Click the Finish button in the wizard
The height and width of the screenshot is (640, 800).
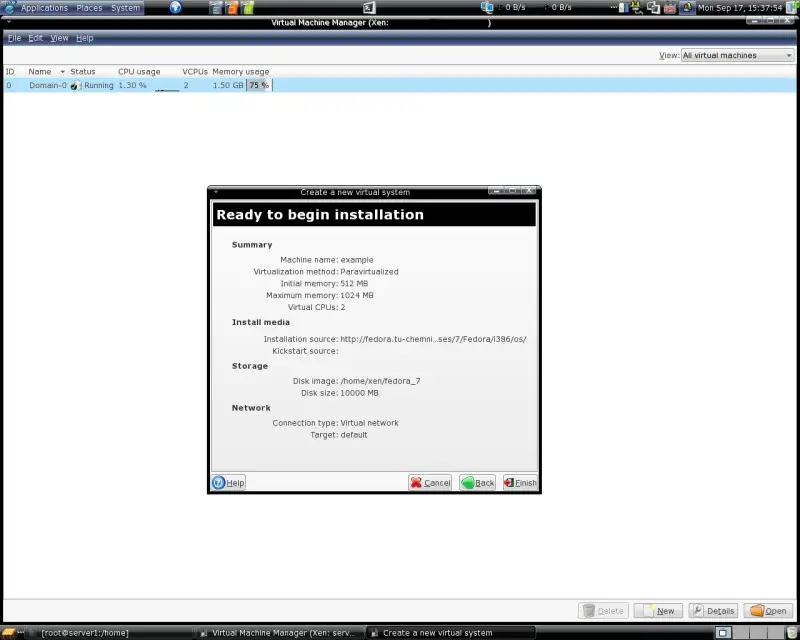pos(520,482)
